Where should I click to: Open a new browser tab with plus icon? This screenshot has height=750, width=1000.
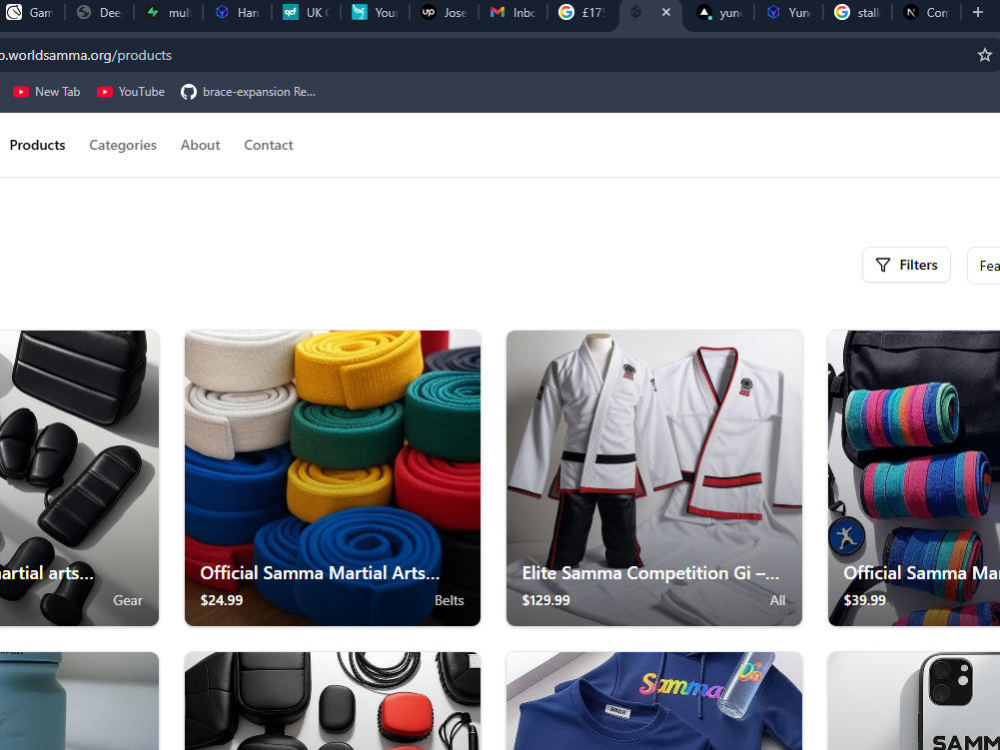pos(978,12)
